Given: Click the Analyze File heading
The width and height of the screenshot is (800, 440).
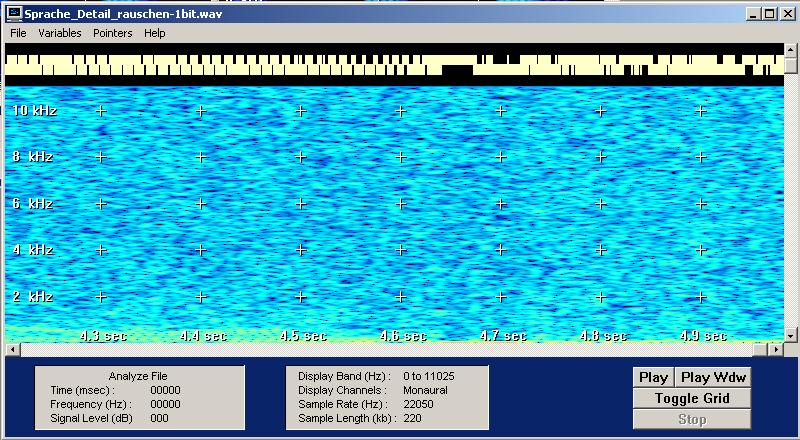Looking at the screenshot, I should tap(138, 376).
